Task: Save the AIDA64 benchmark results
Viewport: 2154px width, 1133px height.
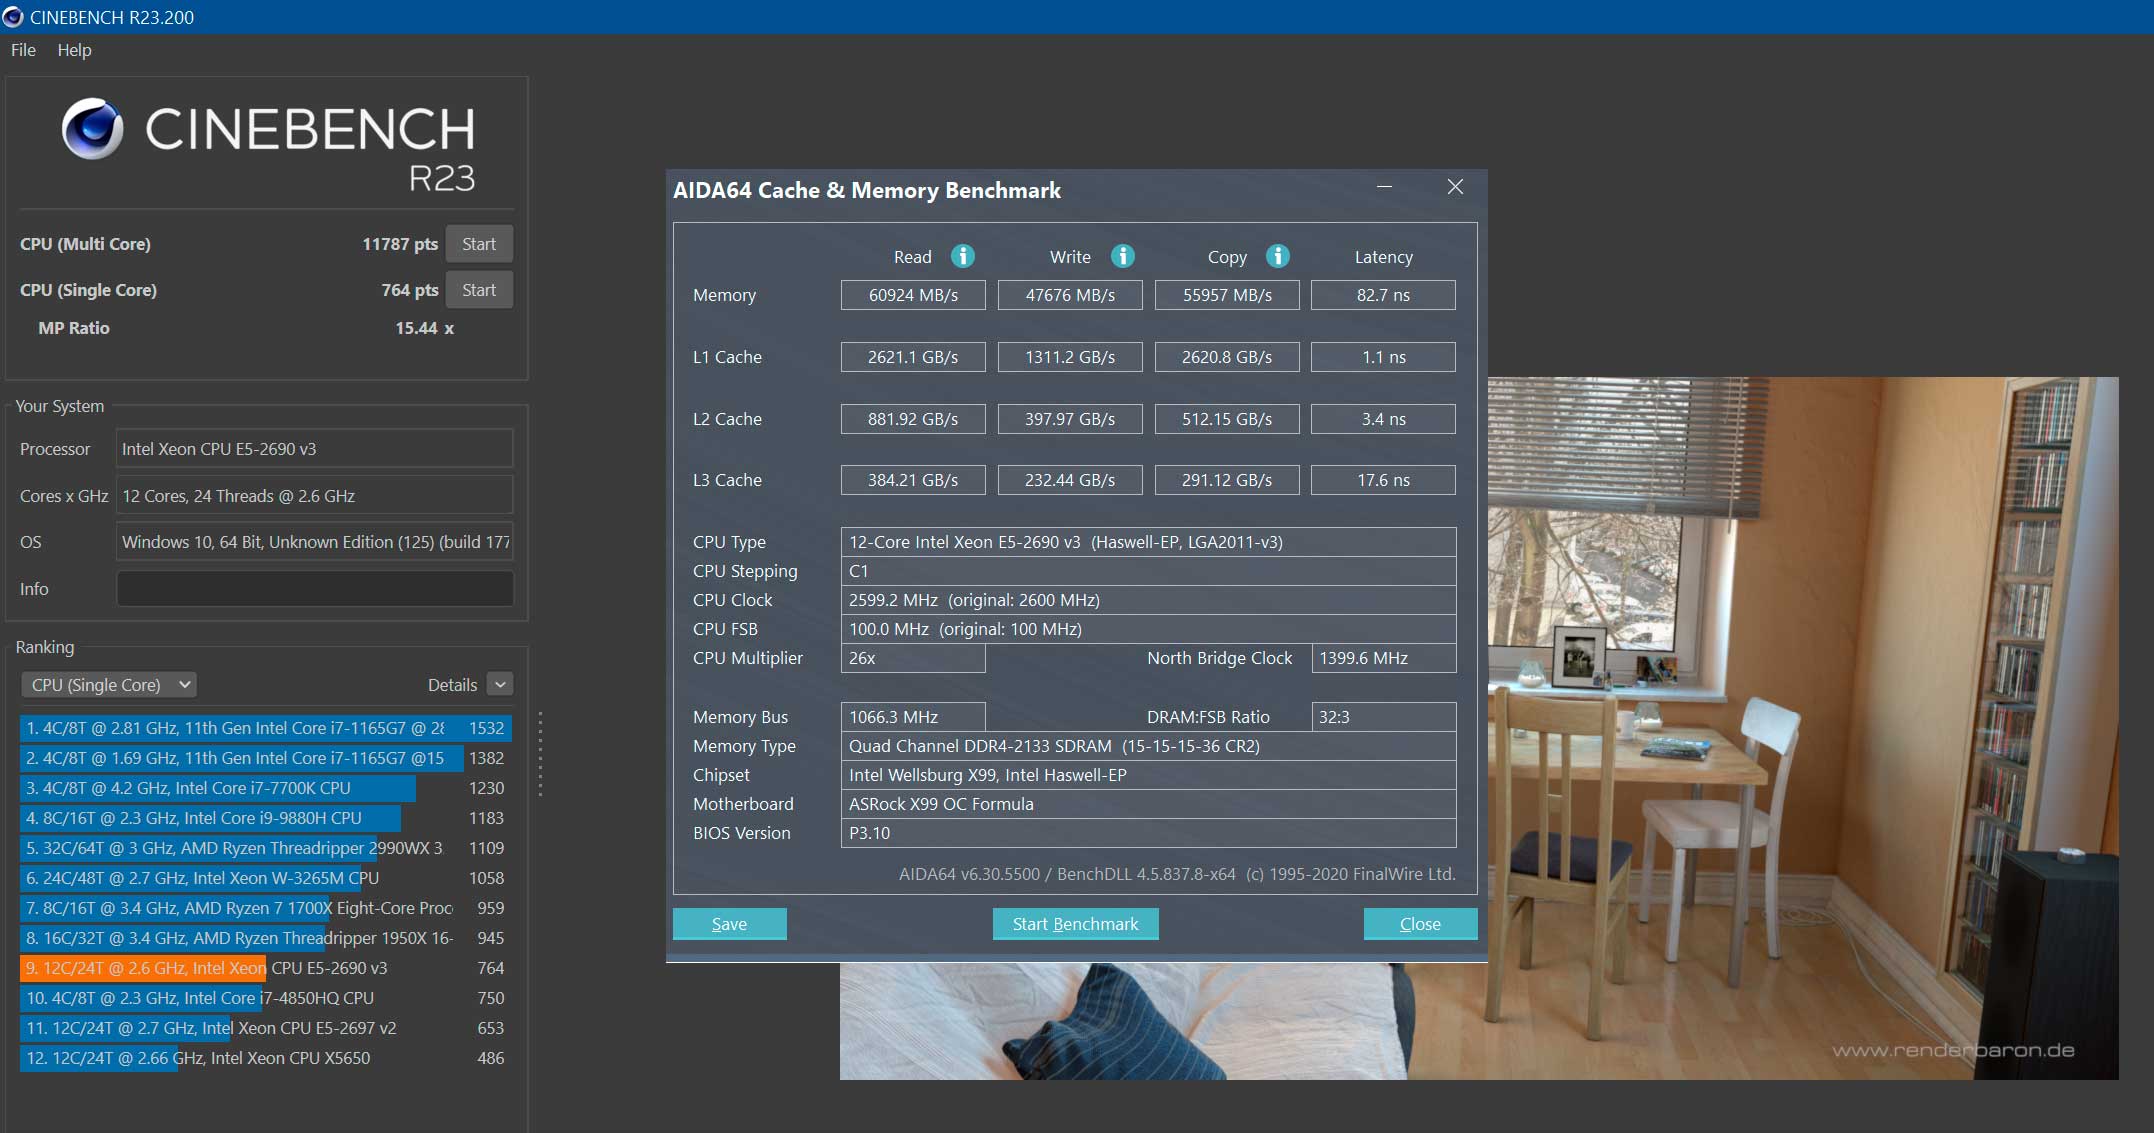Action: [729, 924]
